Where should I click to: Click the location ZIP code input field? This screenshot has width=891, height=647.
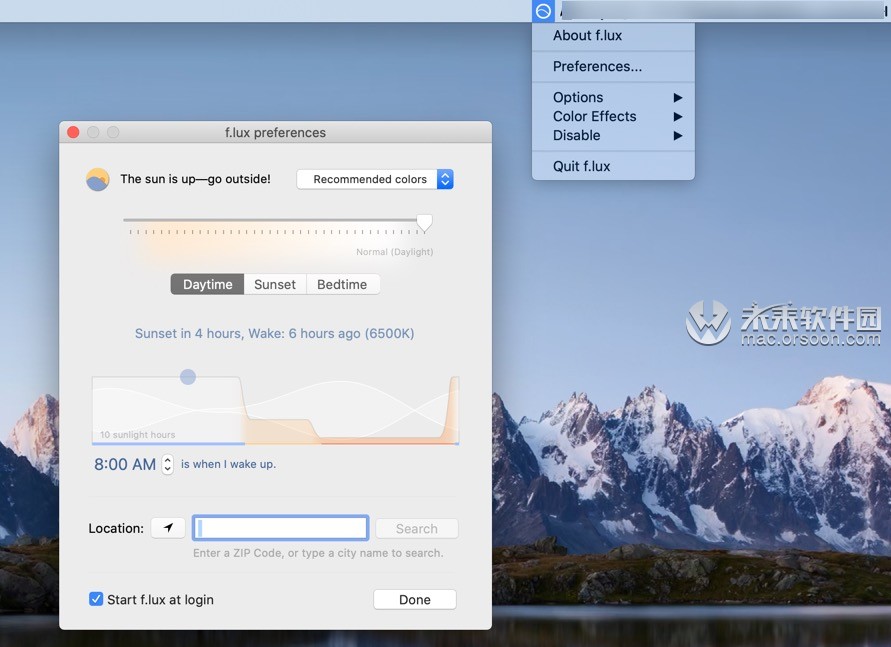pos(280,527)
